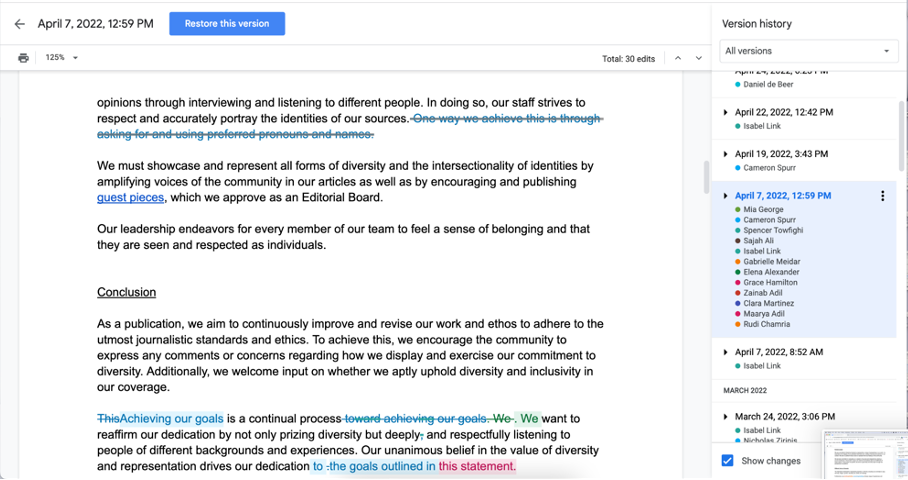Open more actions for April 7 12:59 PM version
This screenshot has height=480, width=908.
[883, 196]
